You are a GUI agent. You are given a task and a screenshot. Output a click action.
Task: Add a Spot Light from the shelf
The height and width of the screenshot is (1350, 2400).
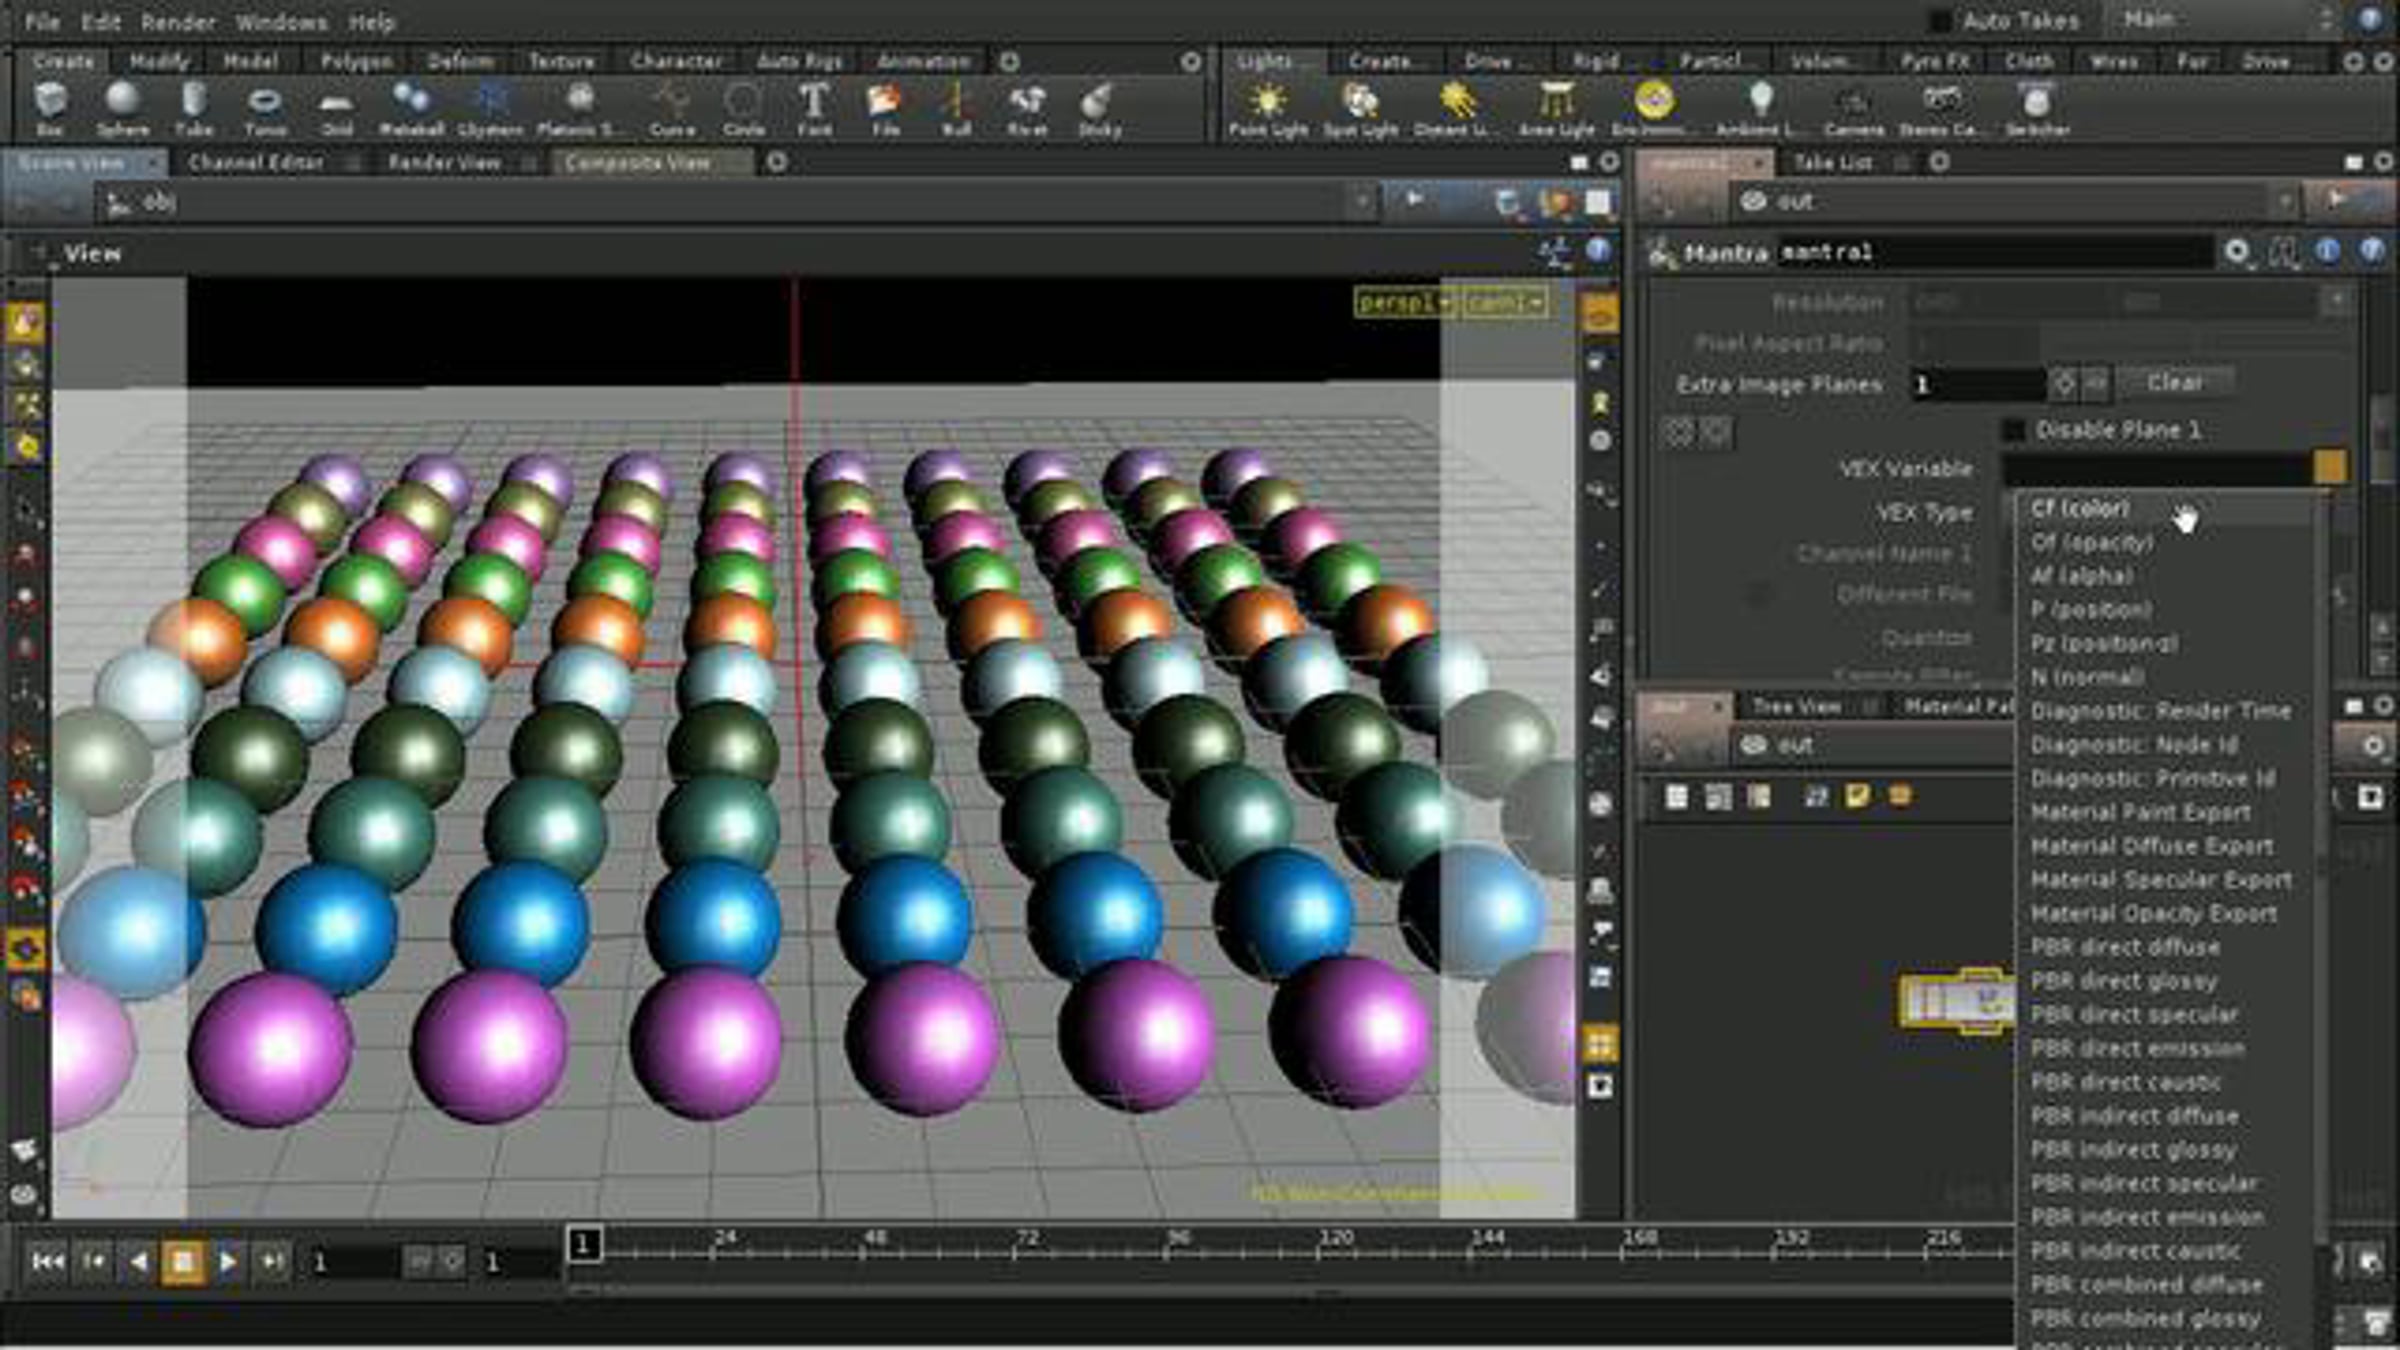(x=1361, y=108)
